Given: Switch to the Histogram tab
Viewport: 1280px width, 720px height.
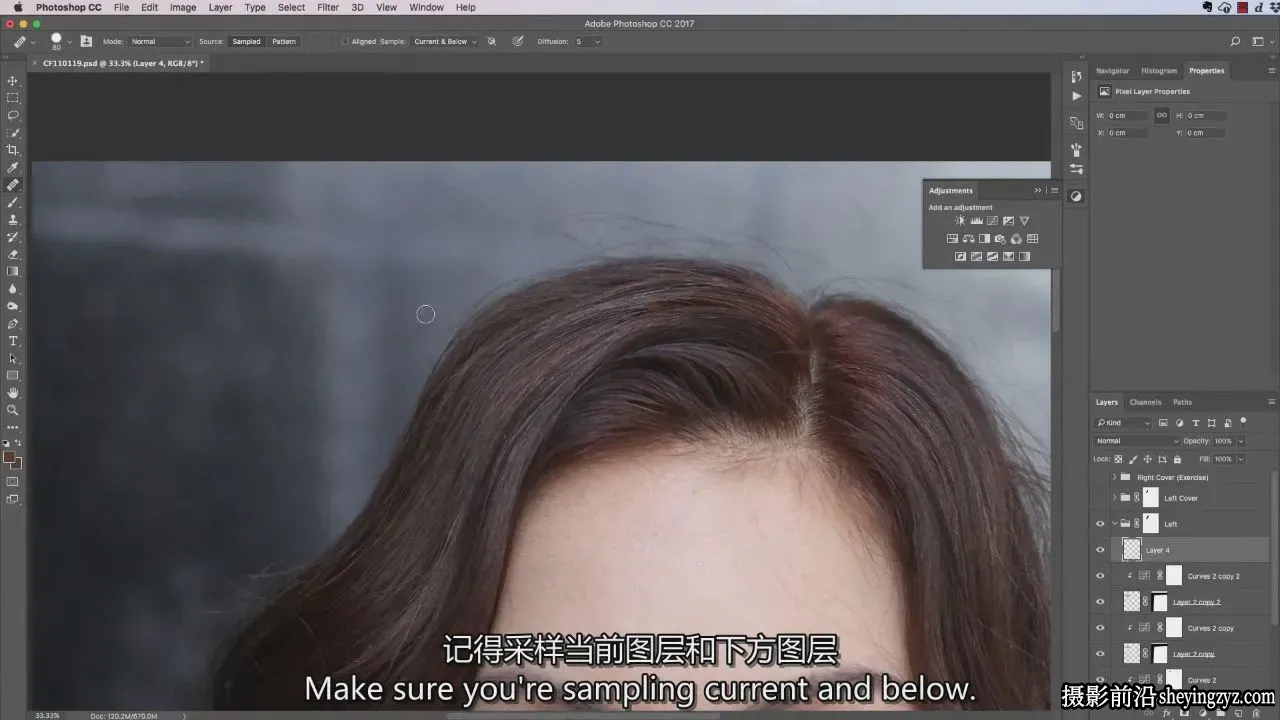Looking at the screenshot, I should (x=1159, y=71).
